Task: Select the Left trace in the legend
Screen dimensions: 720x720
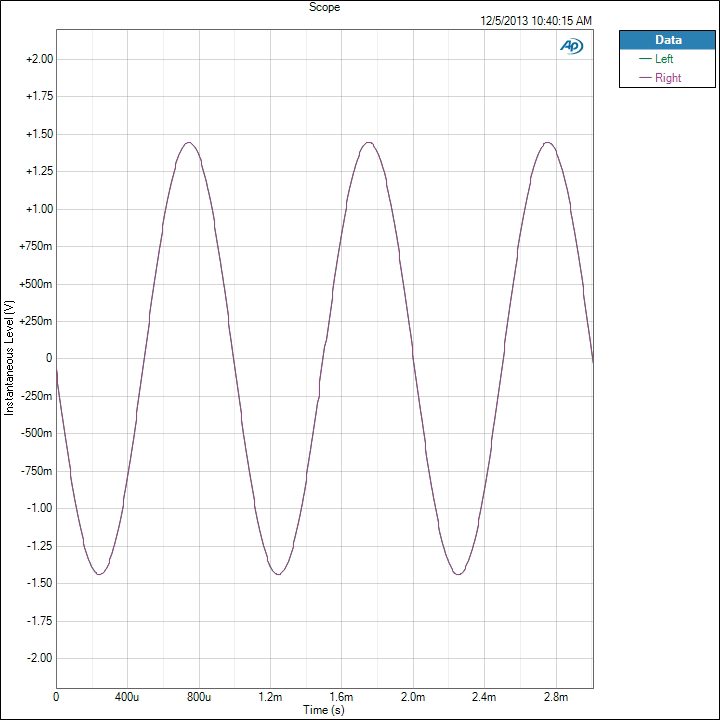Action: coord(664,59)
